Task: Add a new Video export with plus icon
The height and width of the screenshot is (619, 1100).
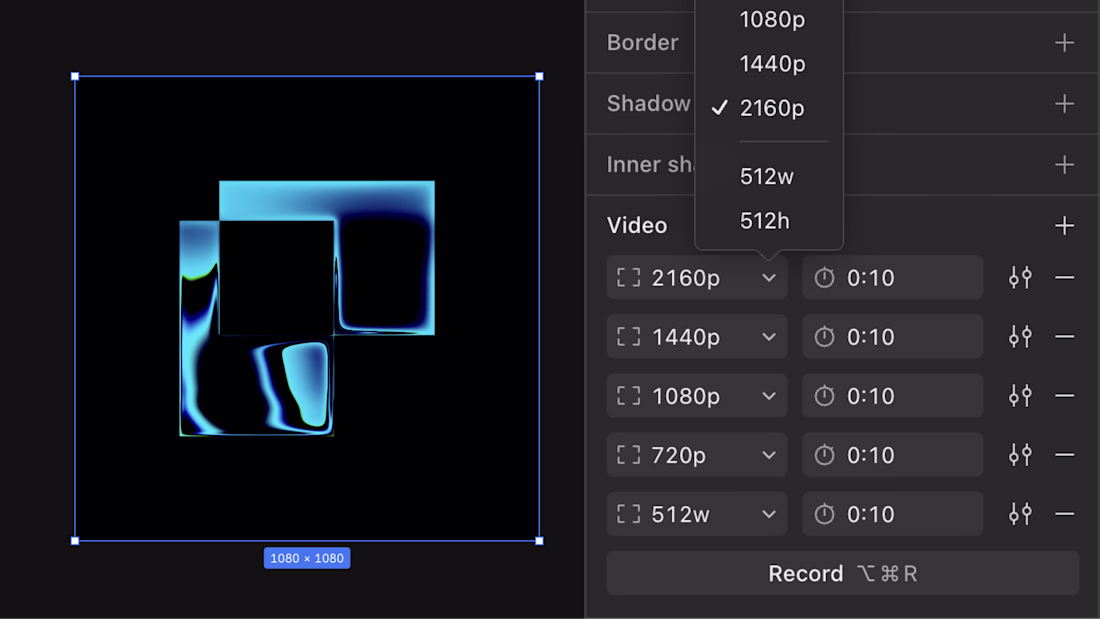Action: point(1064,226)
